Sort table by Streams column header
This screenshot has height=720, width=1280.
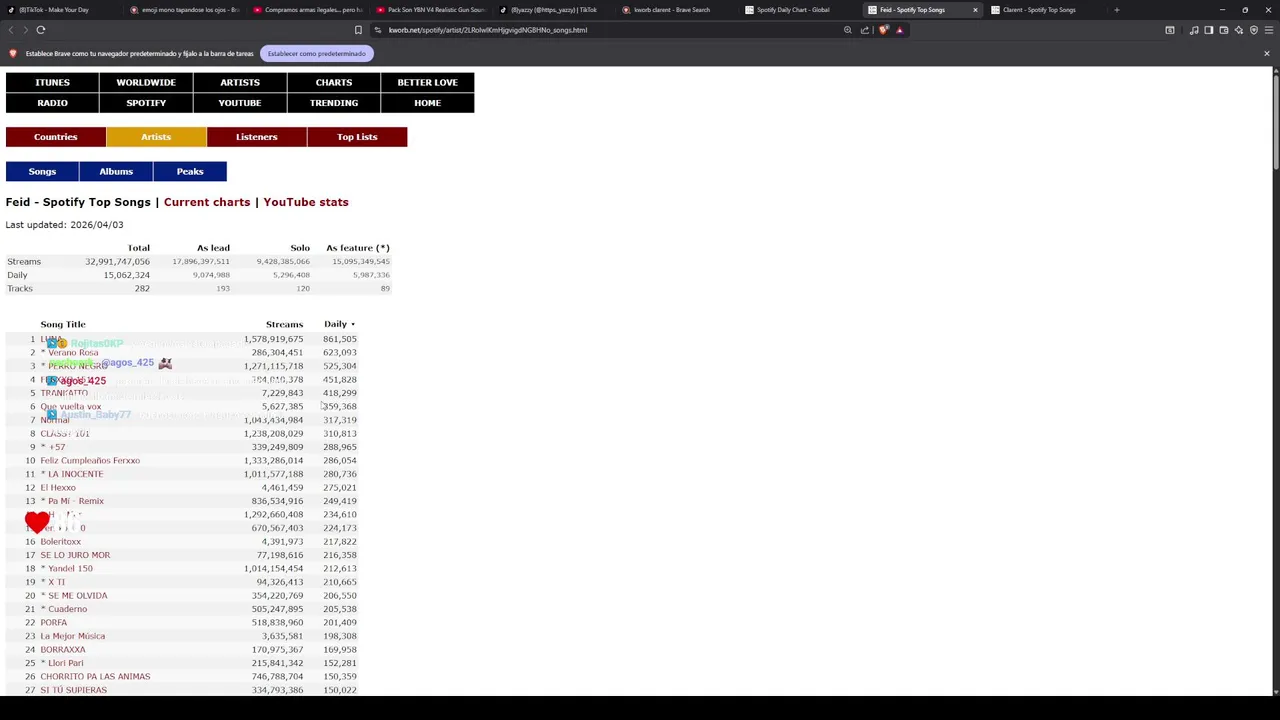click(284, 324)
